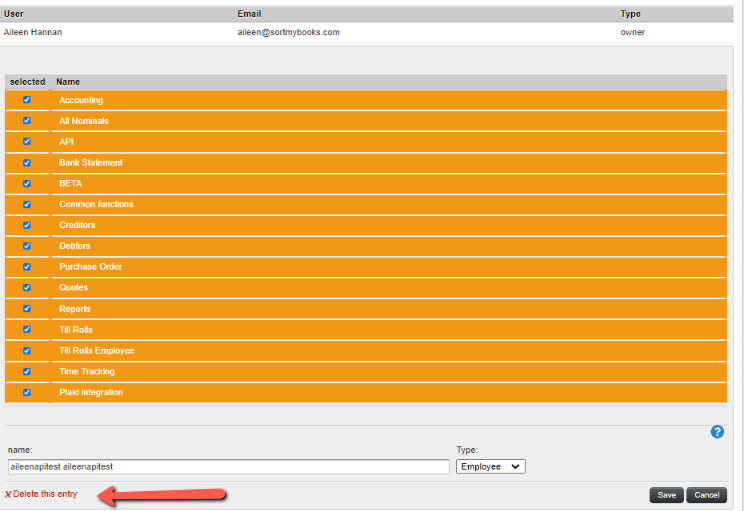Click the selected column header

(x=27, y=82)
